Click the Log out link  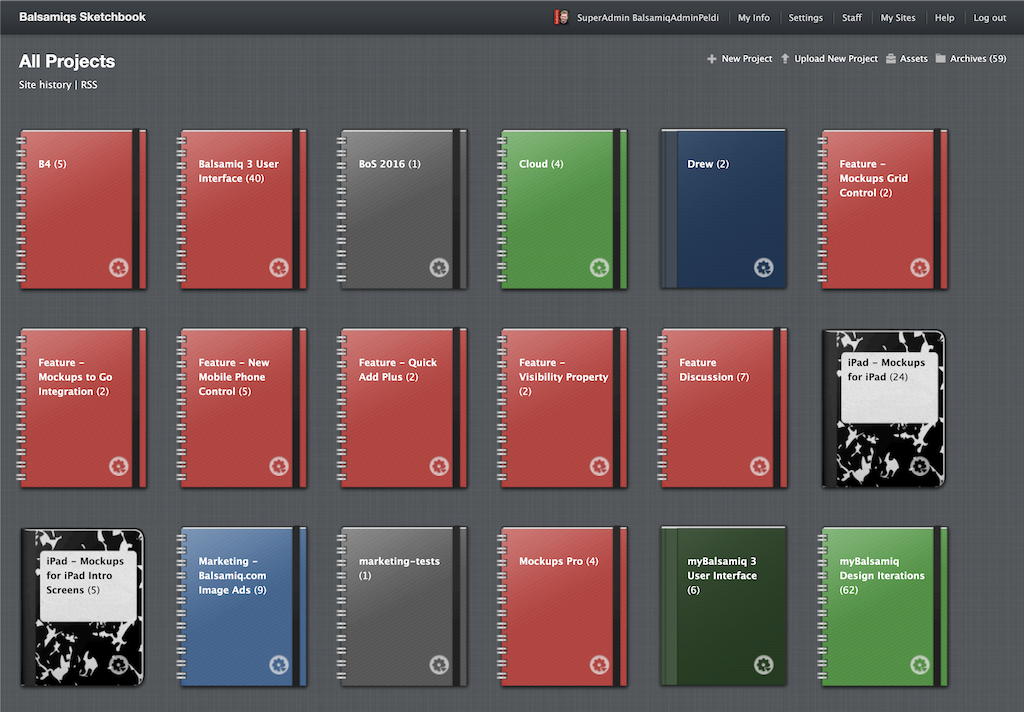click(990, 18)
